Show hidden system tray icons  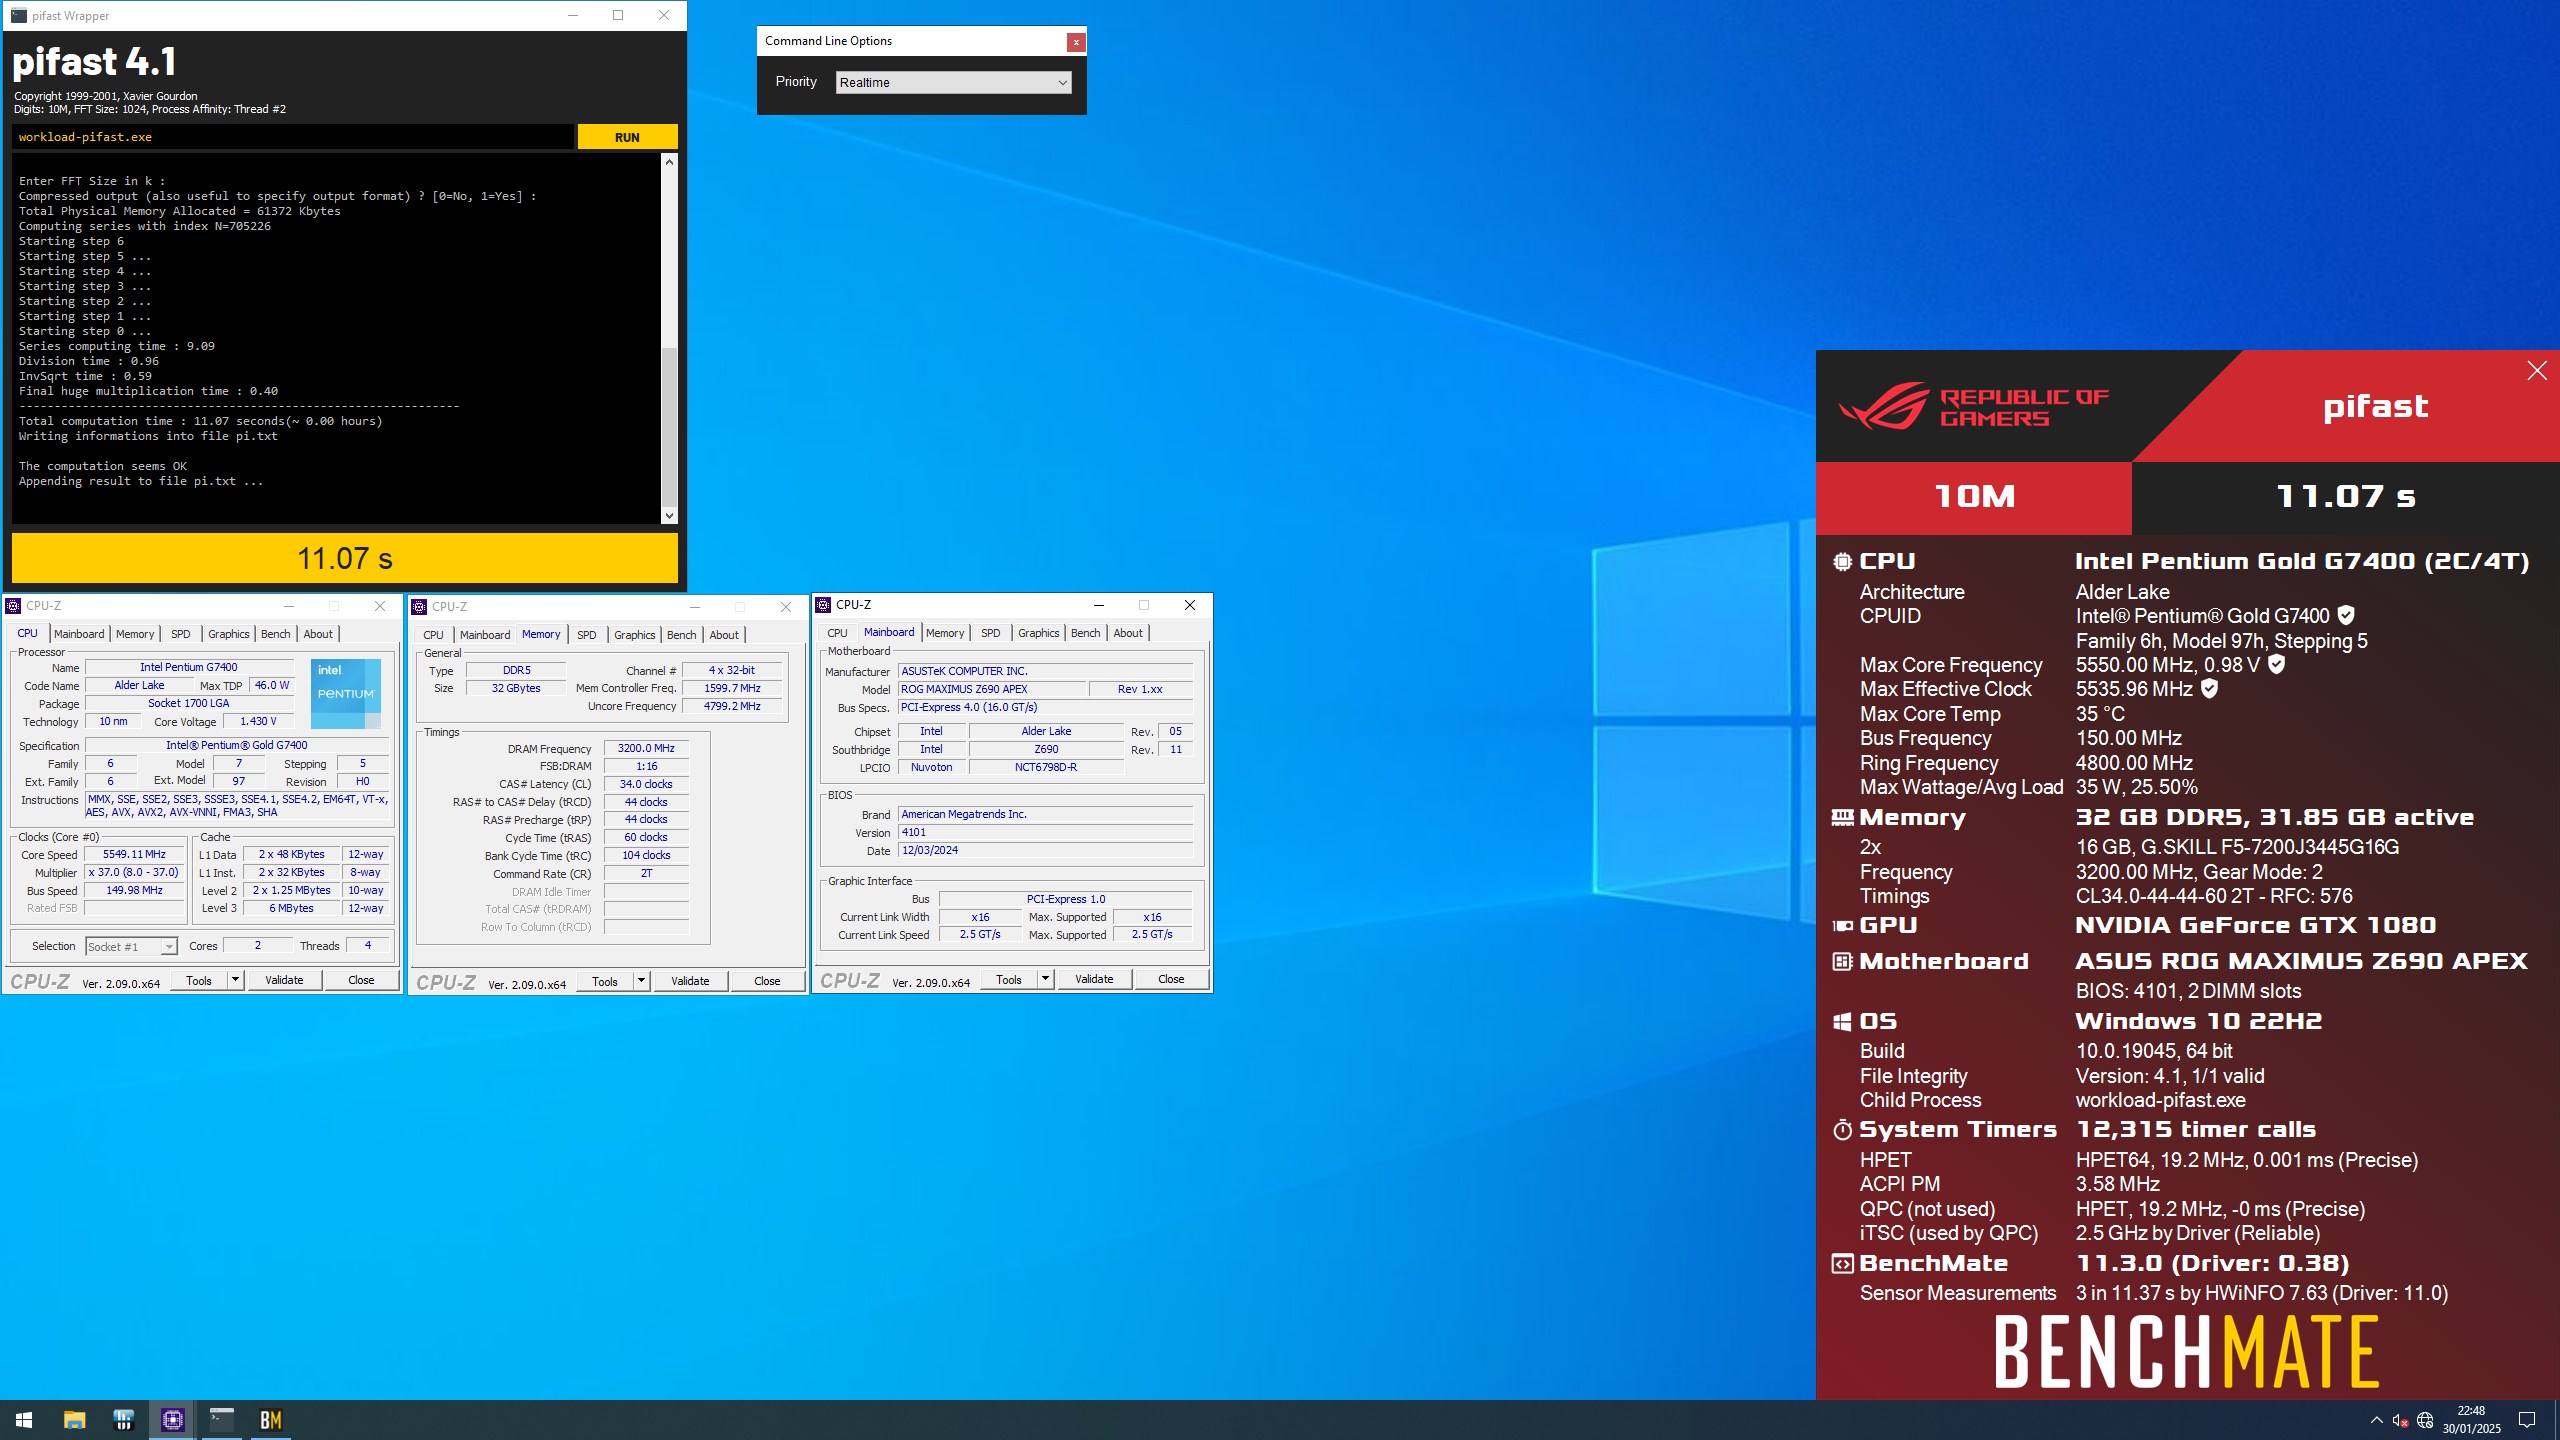(2376, 1420)
